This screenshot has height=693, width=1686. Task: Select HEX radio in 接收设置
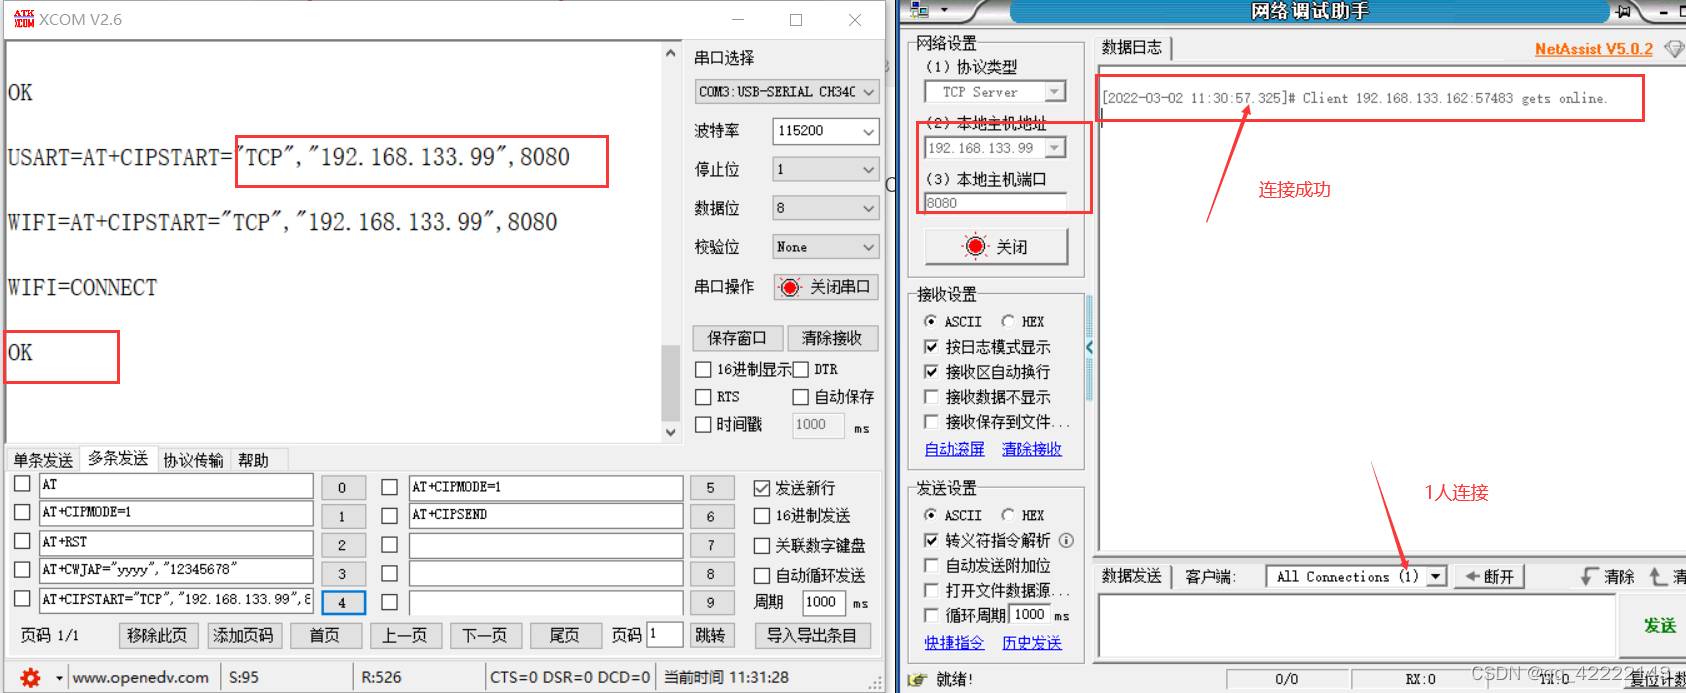coord(1007,321)
